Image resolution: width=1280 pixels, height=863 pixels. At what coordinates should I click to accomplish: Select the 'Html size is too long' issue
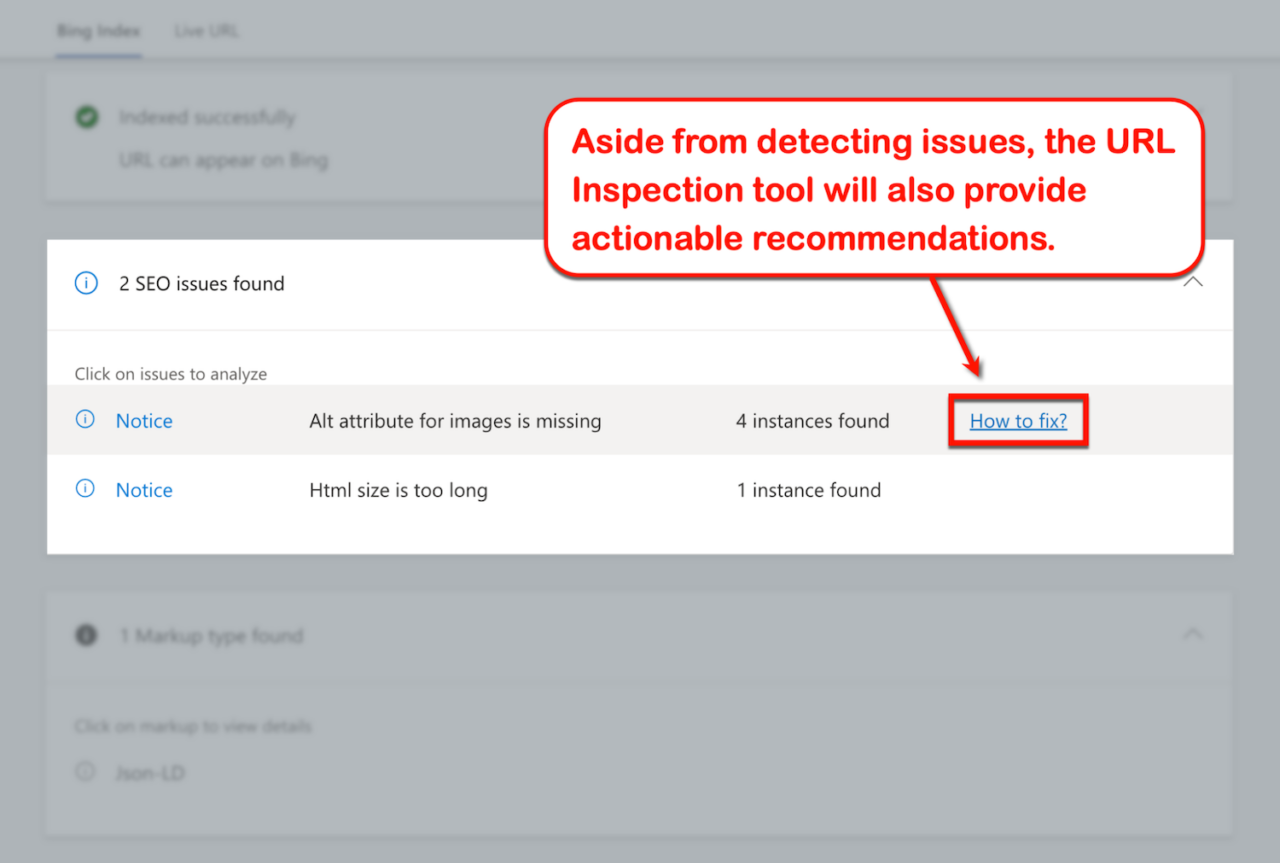(398, 490)
